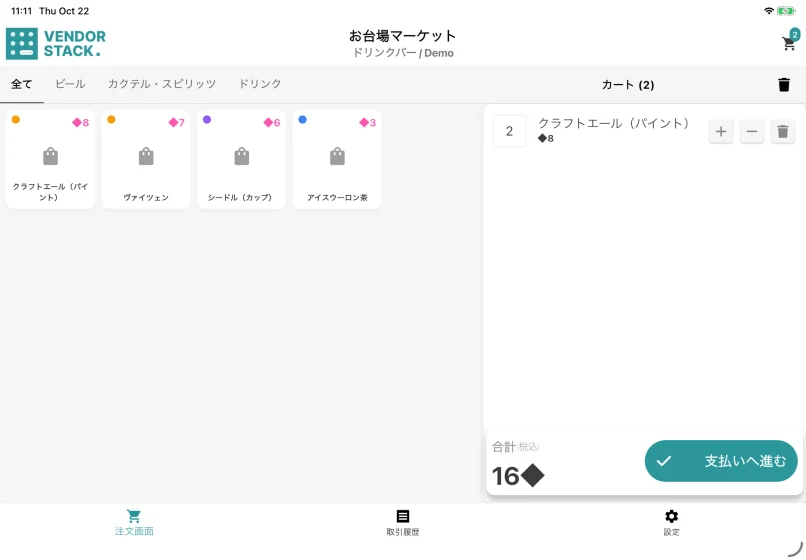Remove クラフトエール from the cart using its trash icon

pos(782,132)
